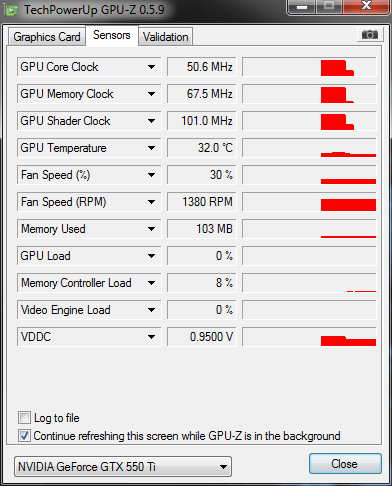The width and height of the screenshot is (392, 486).
Task: Select the Sensors tab
Action: (x=112, y=35)
